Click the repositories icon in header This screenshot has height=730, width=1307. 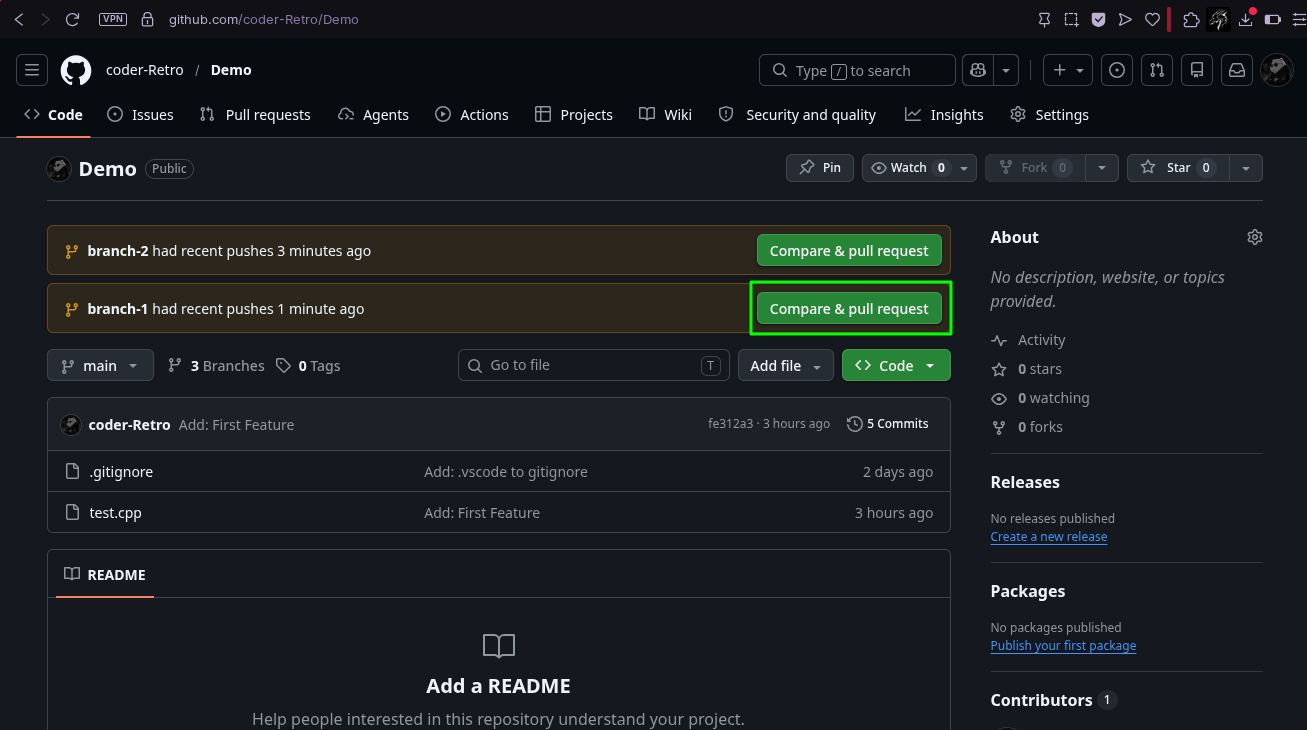pos(1197,70)
